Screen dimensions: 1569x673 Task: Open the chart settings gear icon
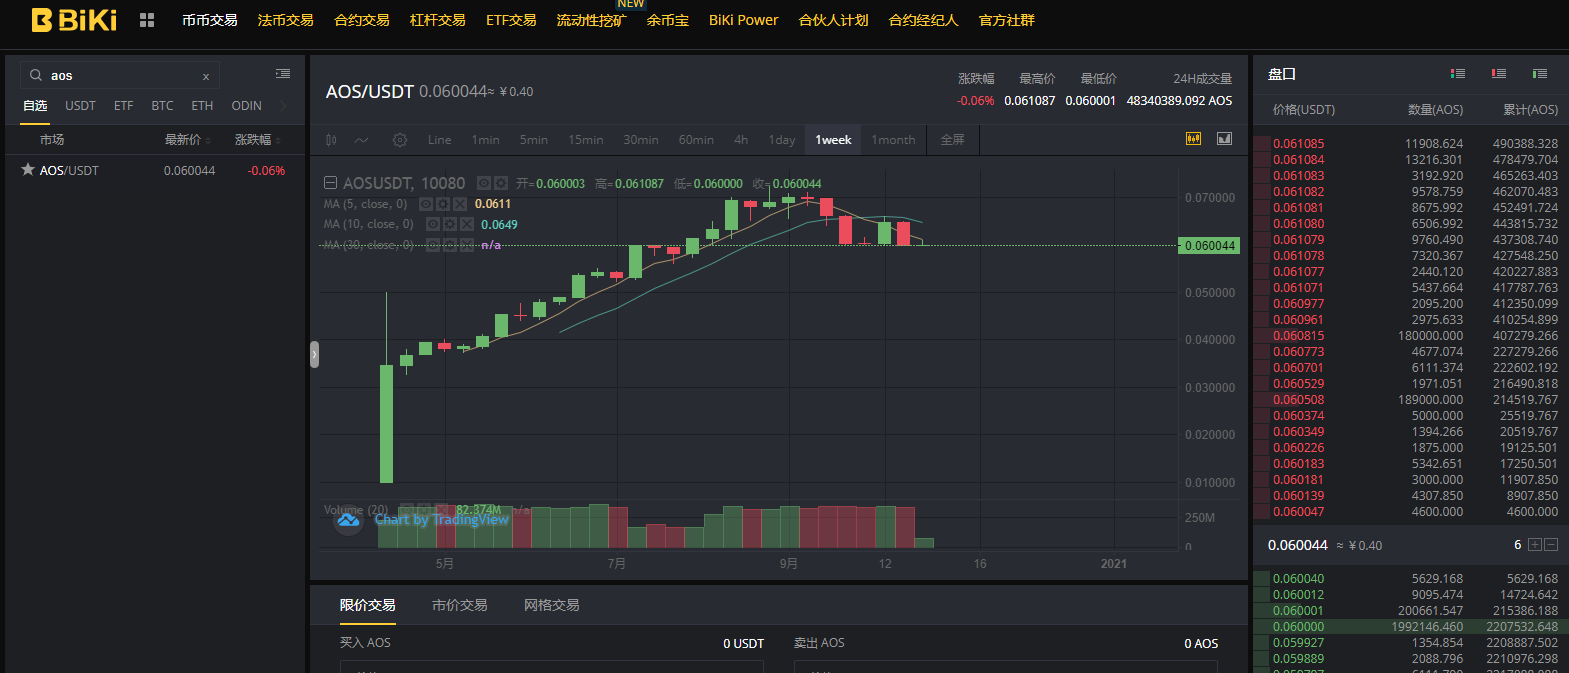click(x=400, y=140)
